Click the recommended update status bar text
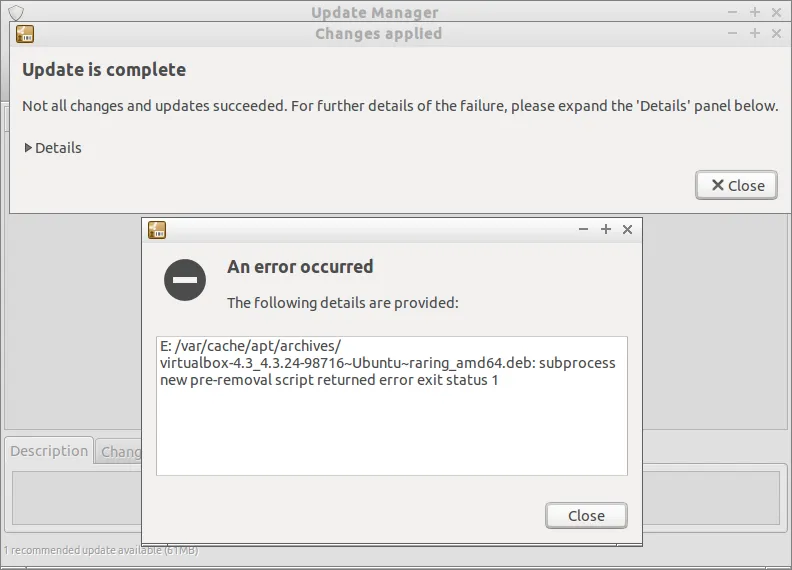Screen dimensions: 792x570 coord(70,551)
